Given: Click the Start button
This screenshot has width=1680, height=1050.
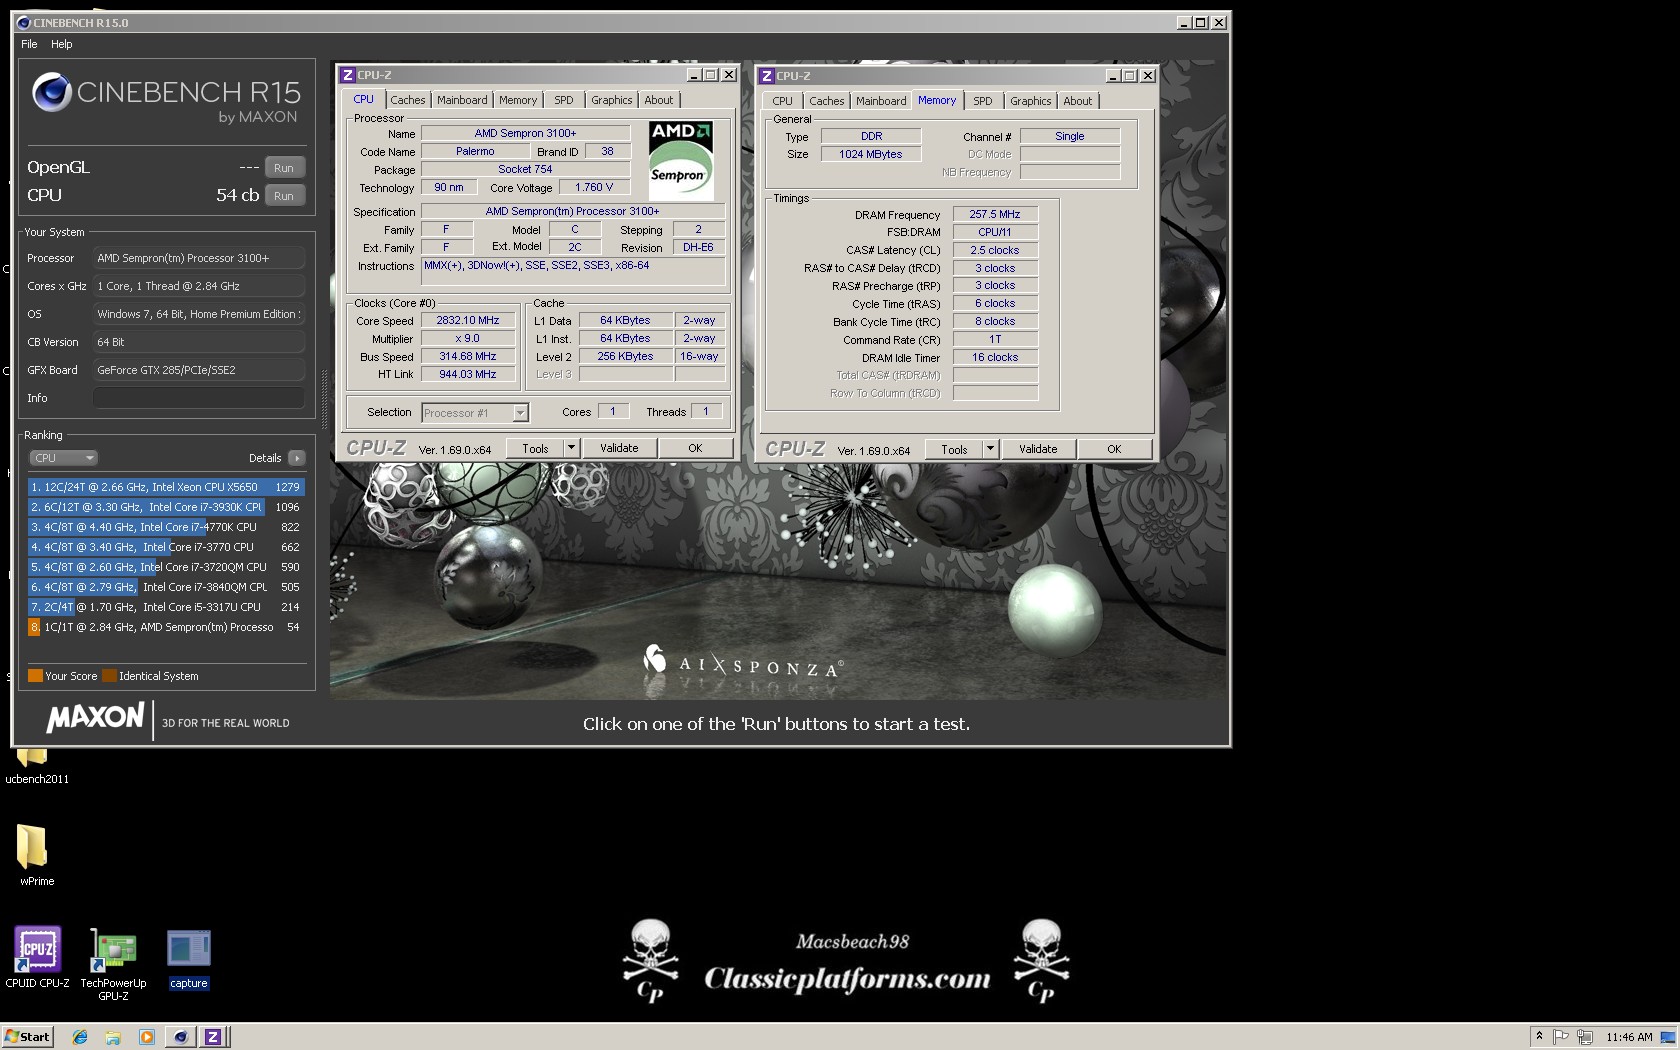Looking at the screenshot, I should click(x=27, y=1037).
